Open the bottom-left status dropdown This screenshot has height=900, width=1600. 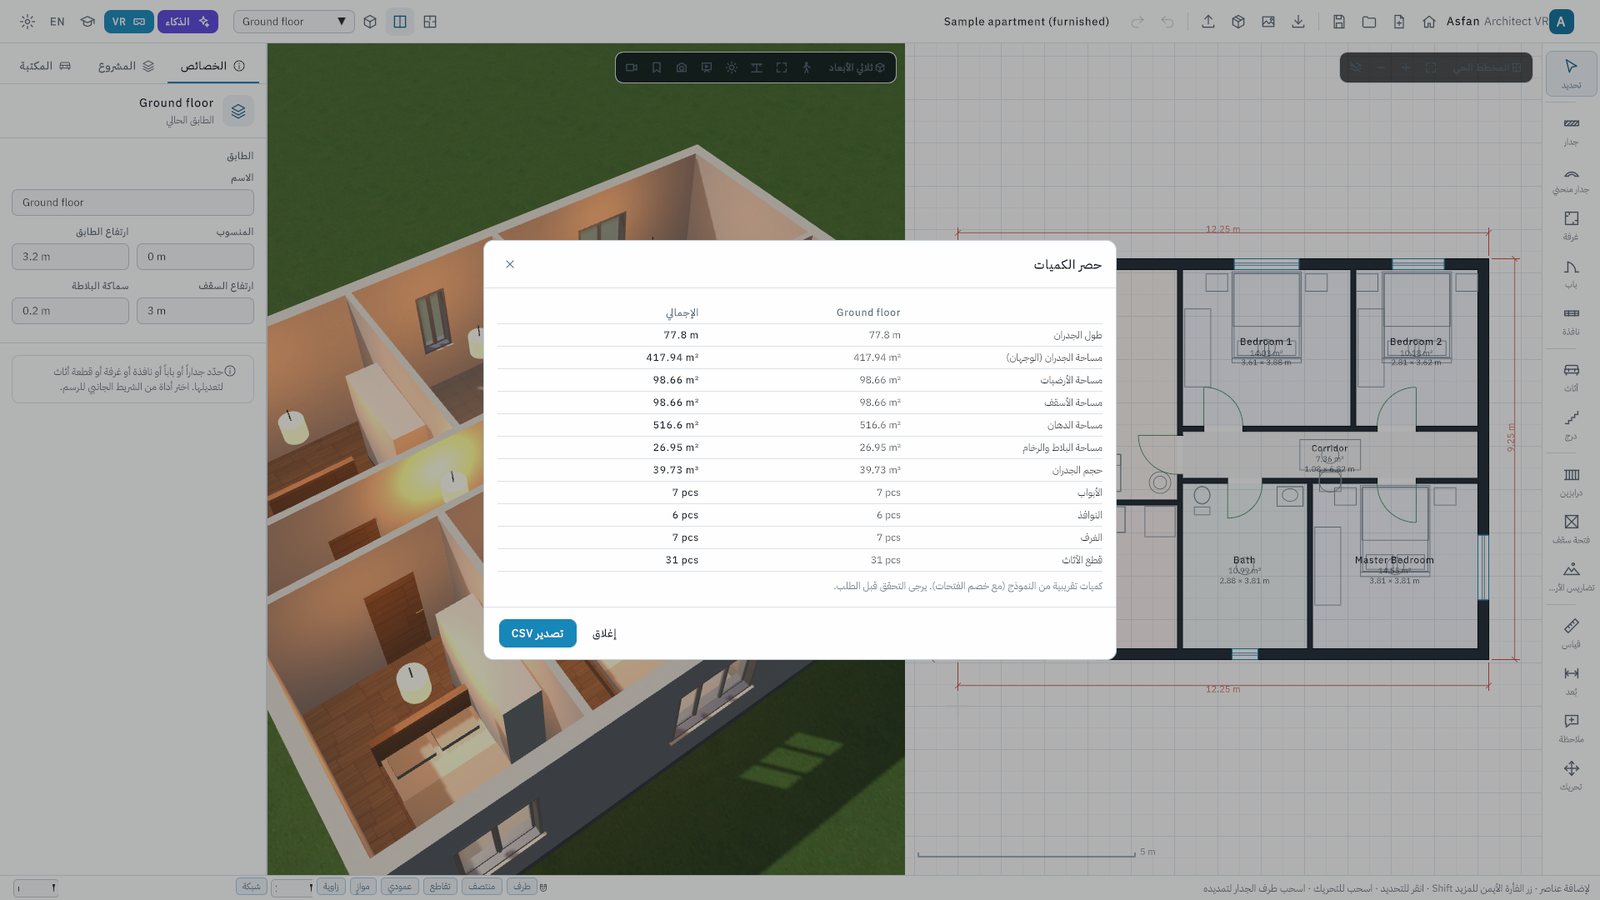point(35,887)
